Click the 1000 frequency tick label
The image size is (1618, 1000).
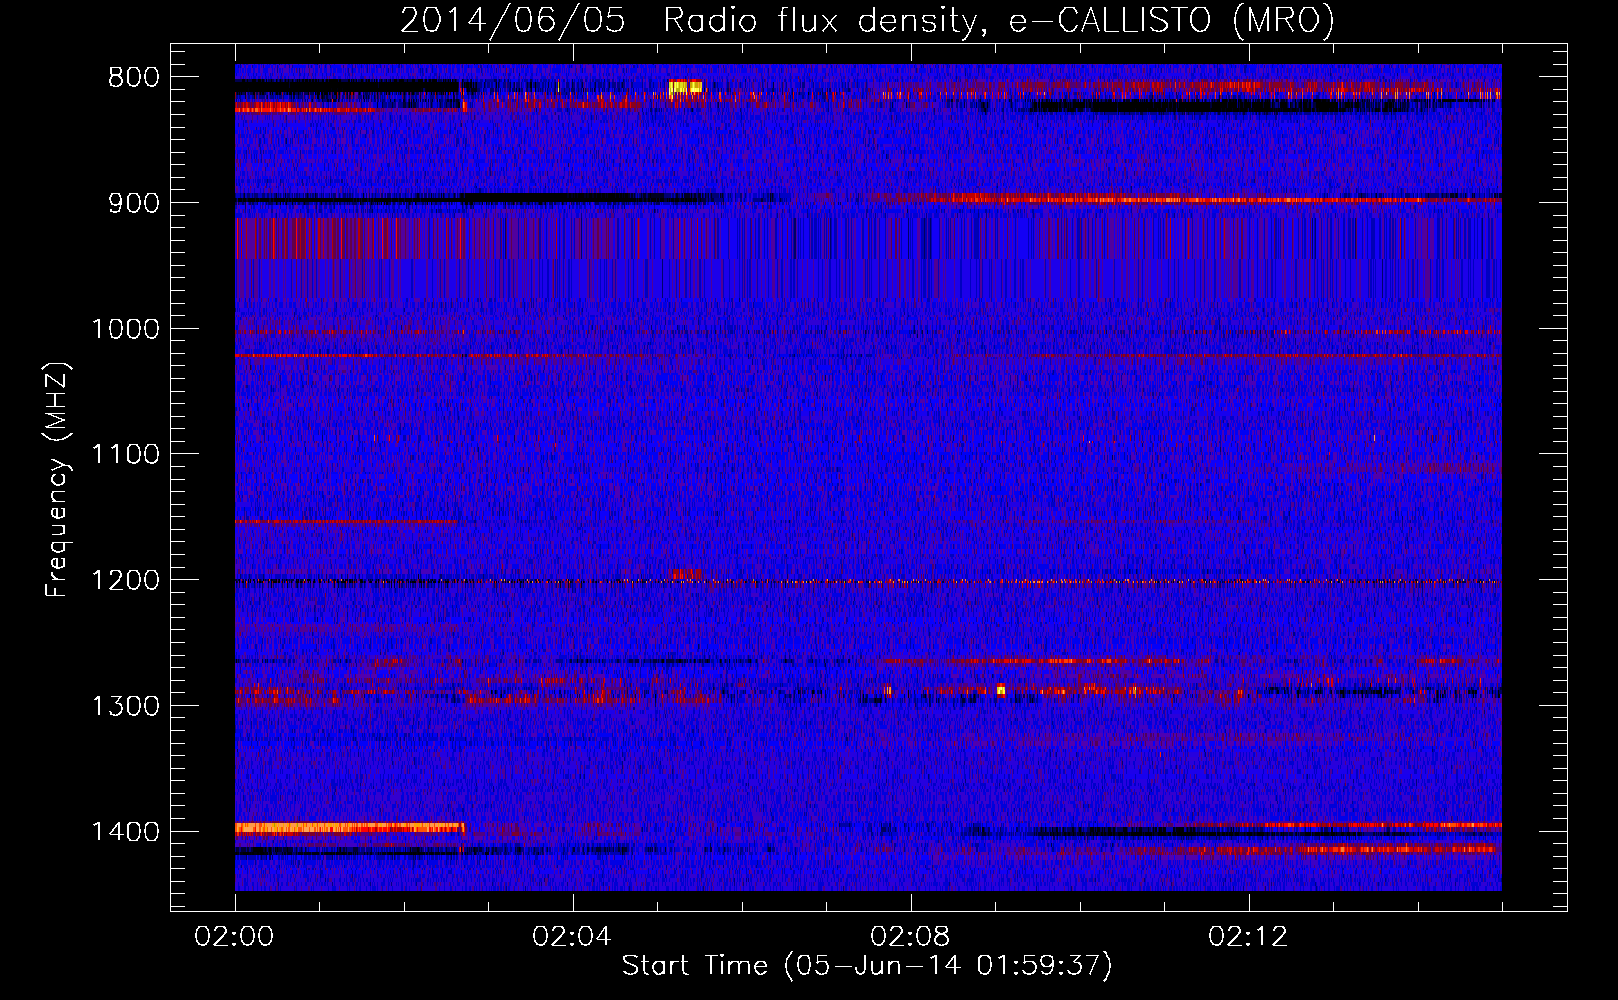pyautogui.click(x=125, y=329)
